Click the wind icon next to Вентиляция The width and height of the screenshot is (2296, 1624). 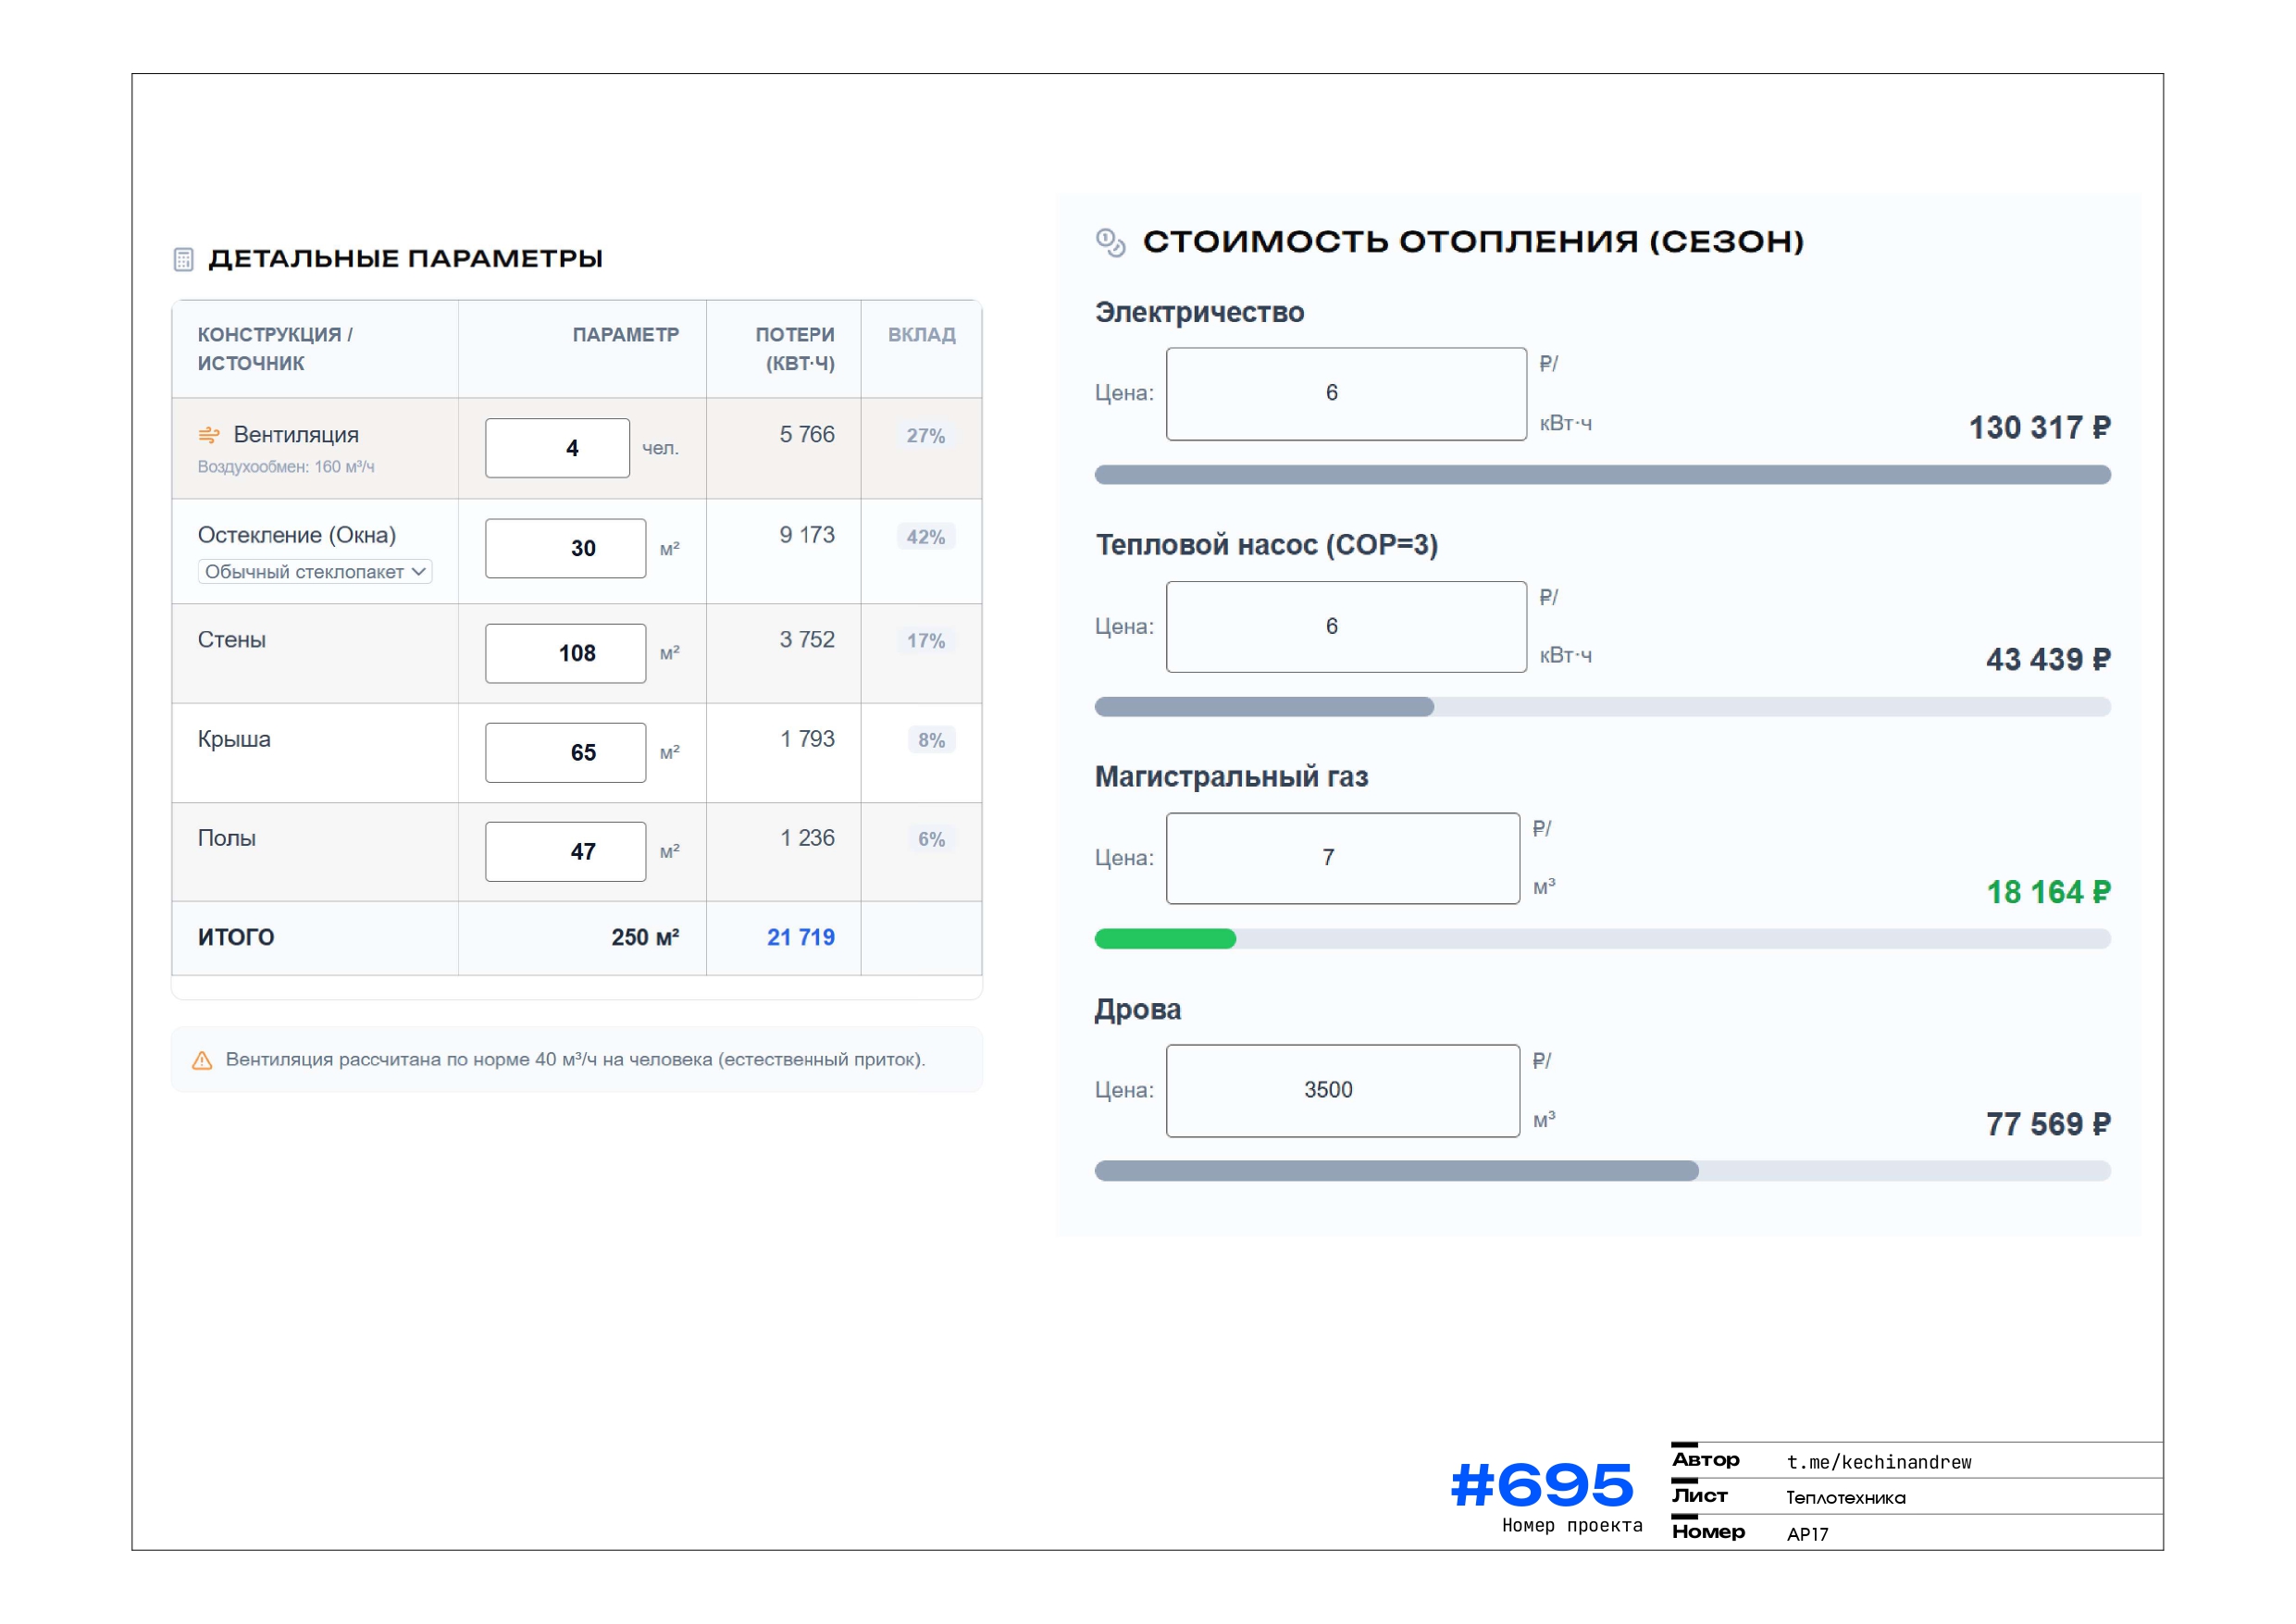click(209, 435)
